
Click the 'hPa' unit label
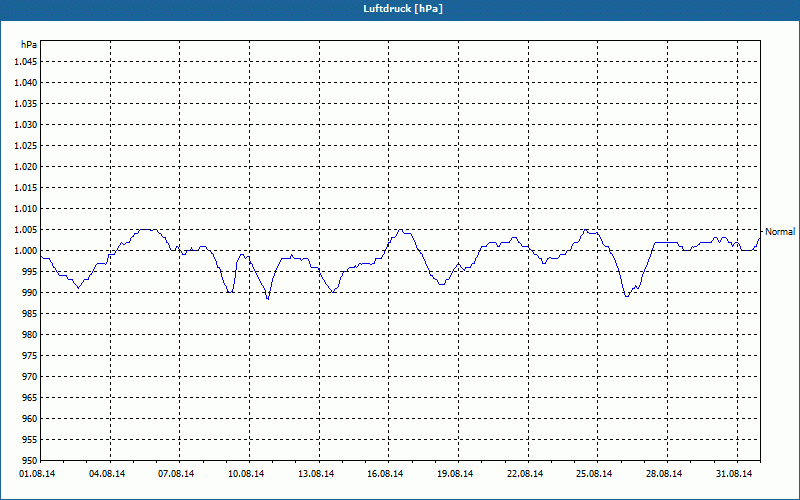29,45
